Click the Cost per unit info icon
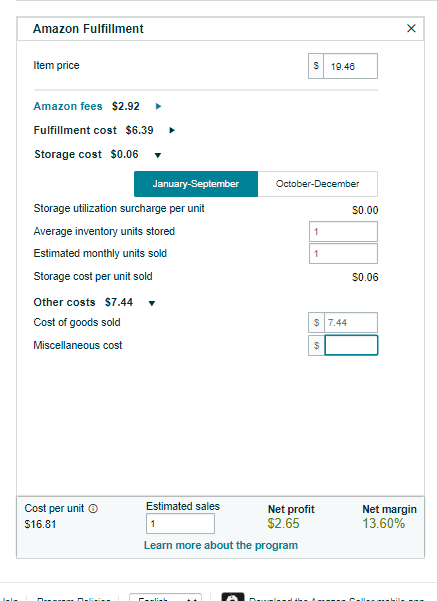Viewport: 437px width, 601px height. [93, 509]
